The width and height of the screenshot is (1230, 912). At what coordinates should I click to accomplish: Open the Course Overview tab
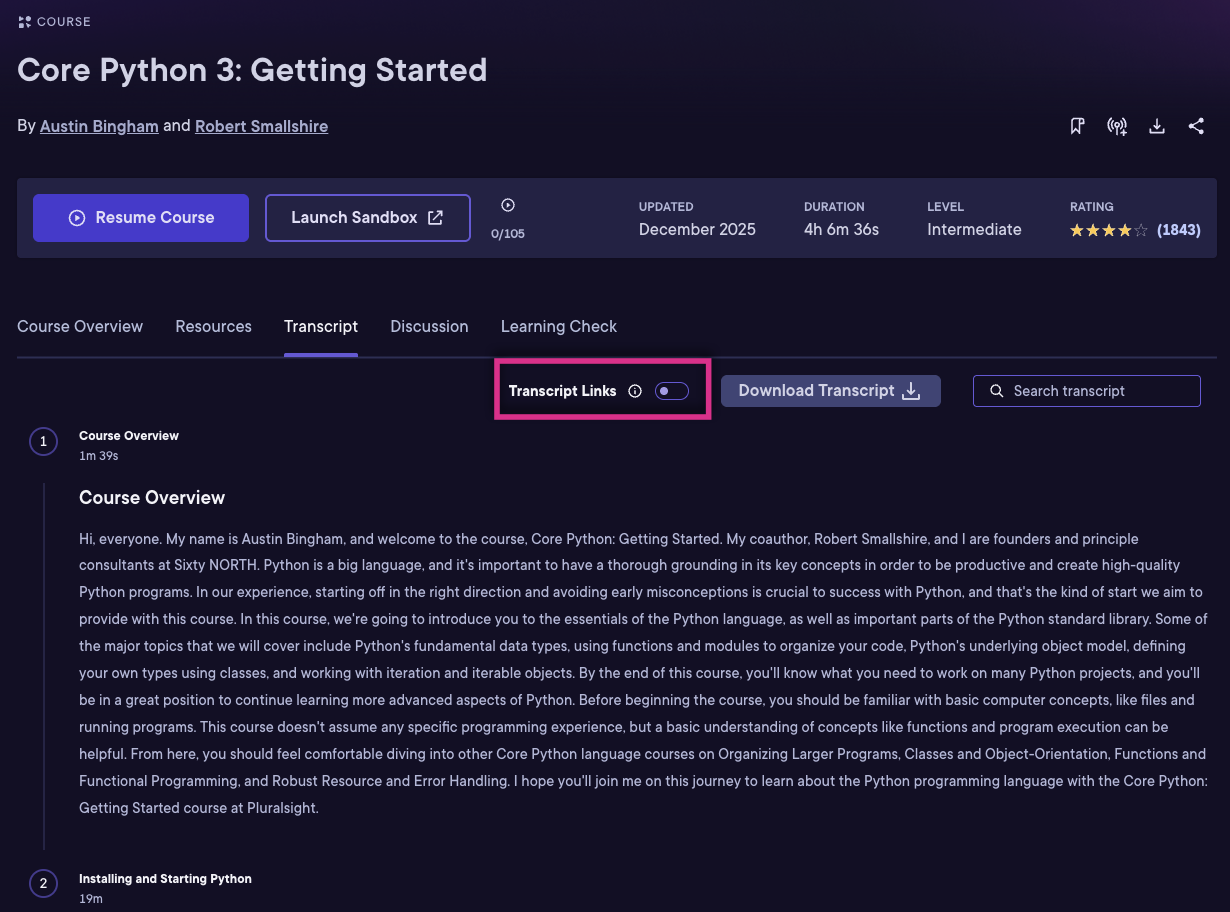coord(80,326)
